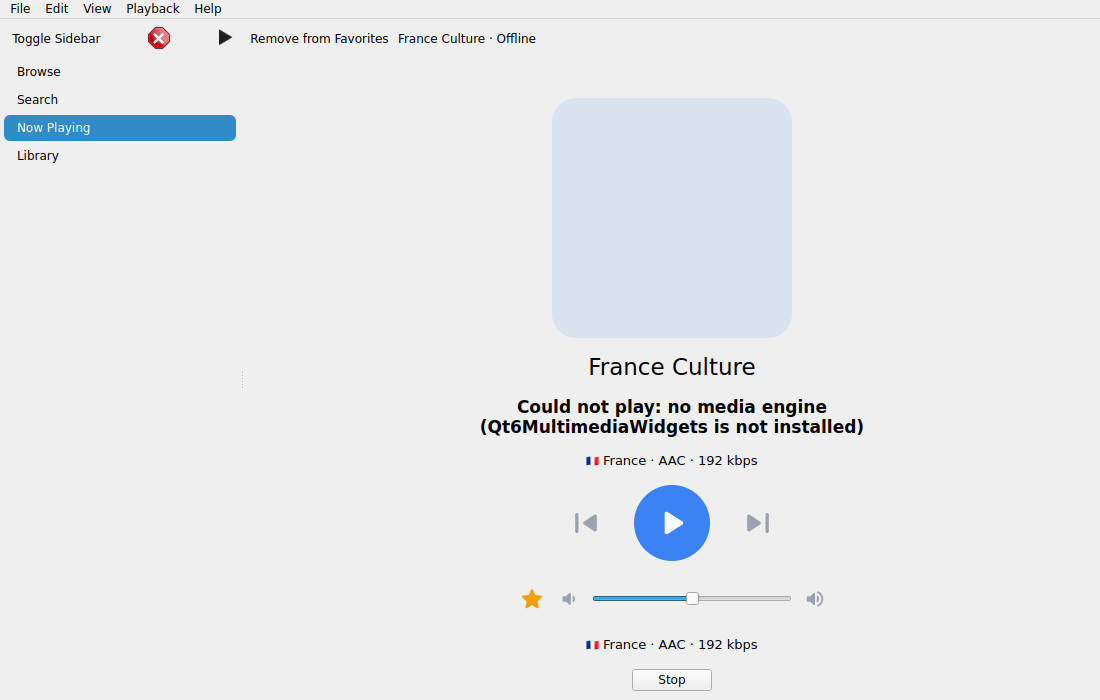The height and width of the screenshot is (700, 1100).
Task: Click the large blue play button
Action: (x=671, y=523)
